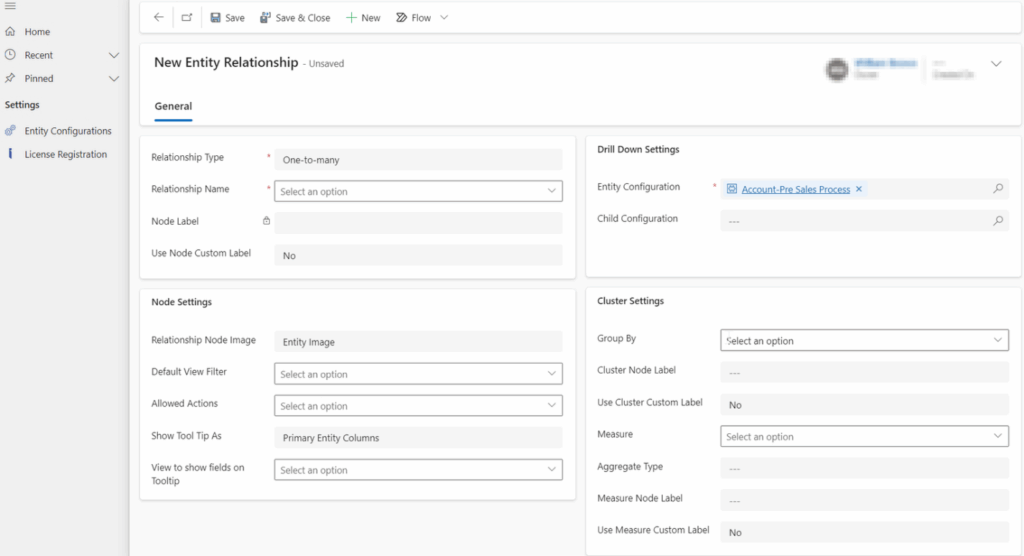Open View to show fields on Tooltip dropdown
The image size is (1024, 556).
[x=418, y=470]
